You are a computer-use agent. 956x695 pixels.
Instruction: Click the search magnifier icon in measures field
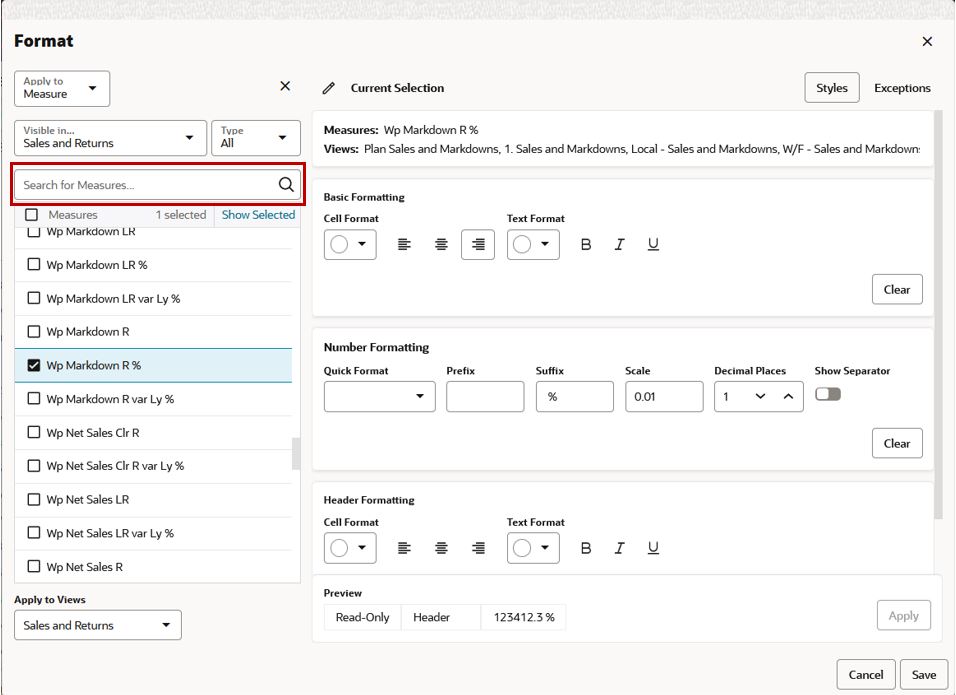(x=285, y=185)
